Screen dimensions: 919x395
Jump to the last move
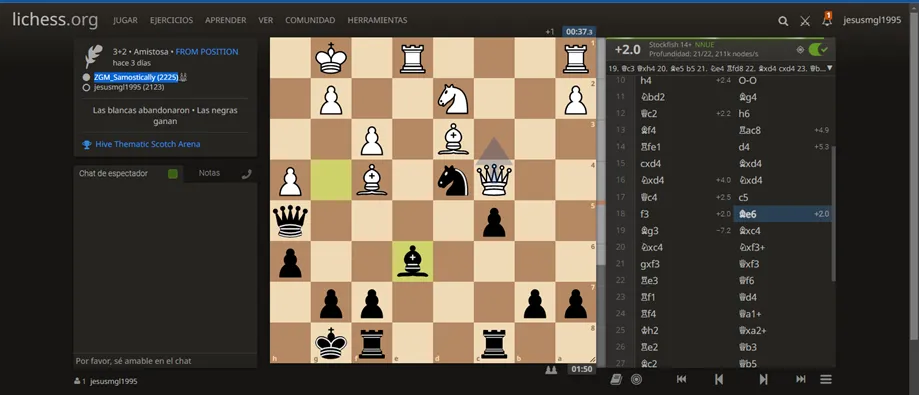coord(801,379)
